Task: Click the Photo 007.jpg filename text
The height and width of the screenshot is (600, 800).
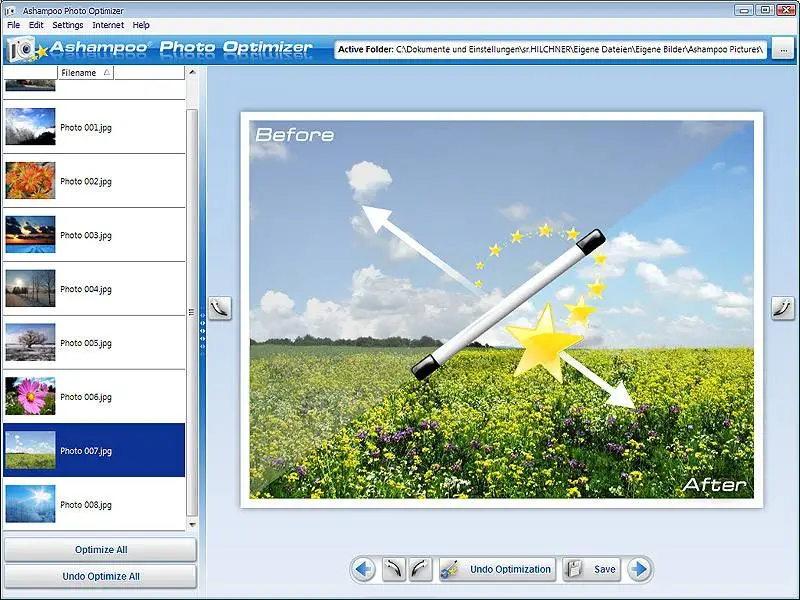Action: 86,451
